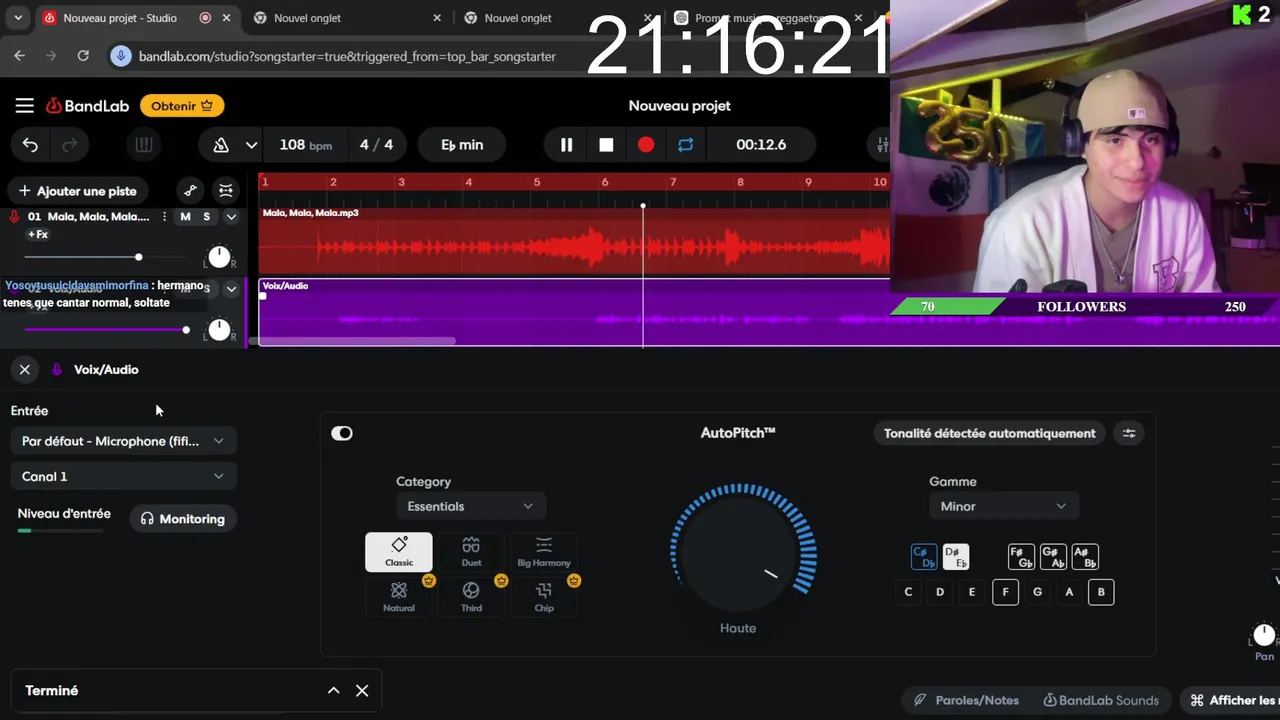Image resolution: width=1280 pixels, height=720 pixels.
Task: Toggle AutoPitch on/off switch
Action: pos(342,433)
